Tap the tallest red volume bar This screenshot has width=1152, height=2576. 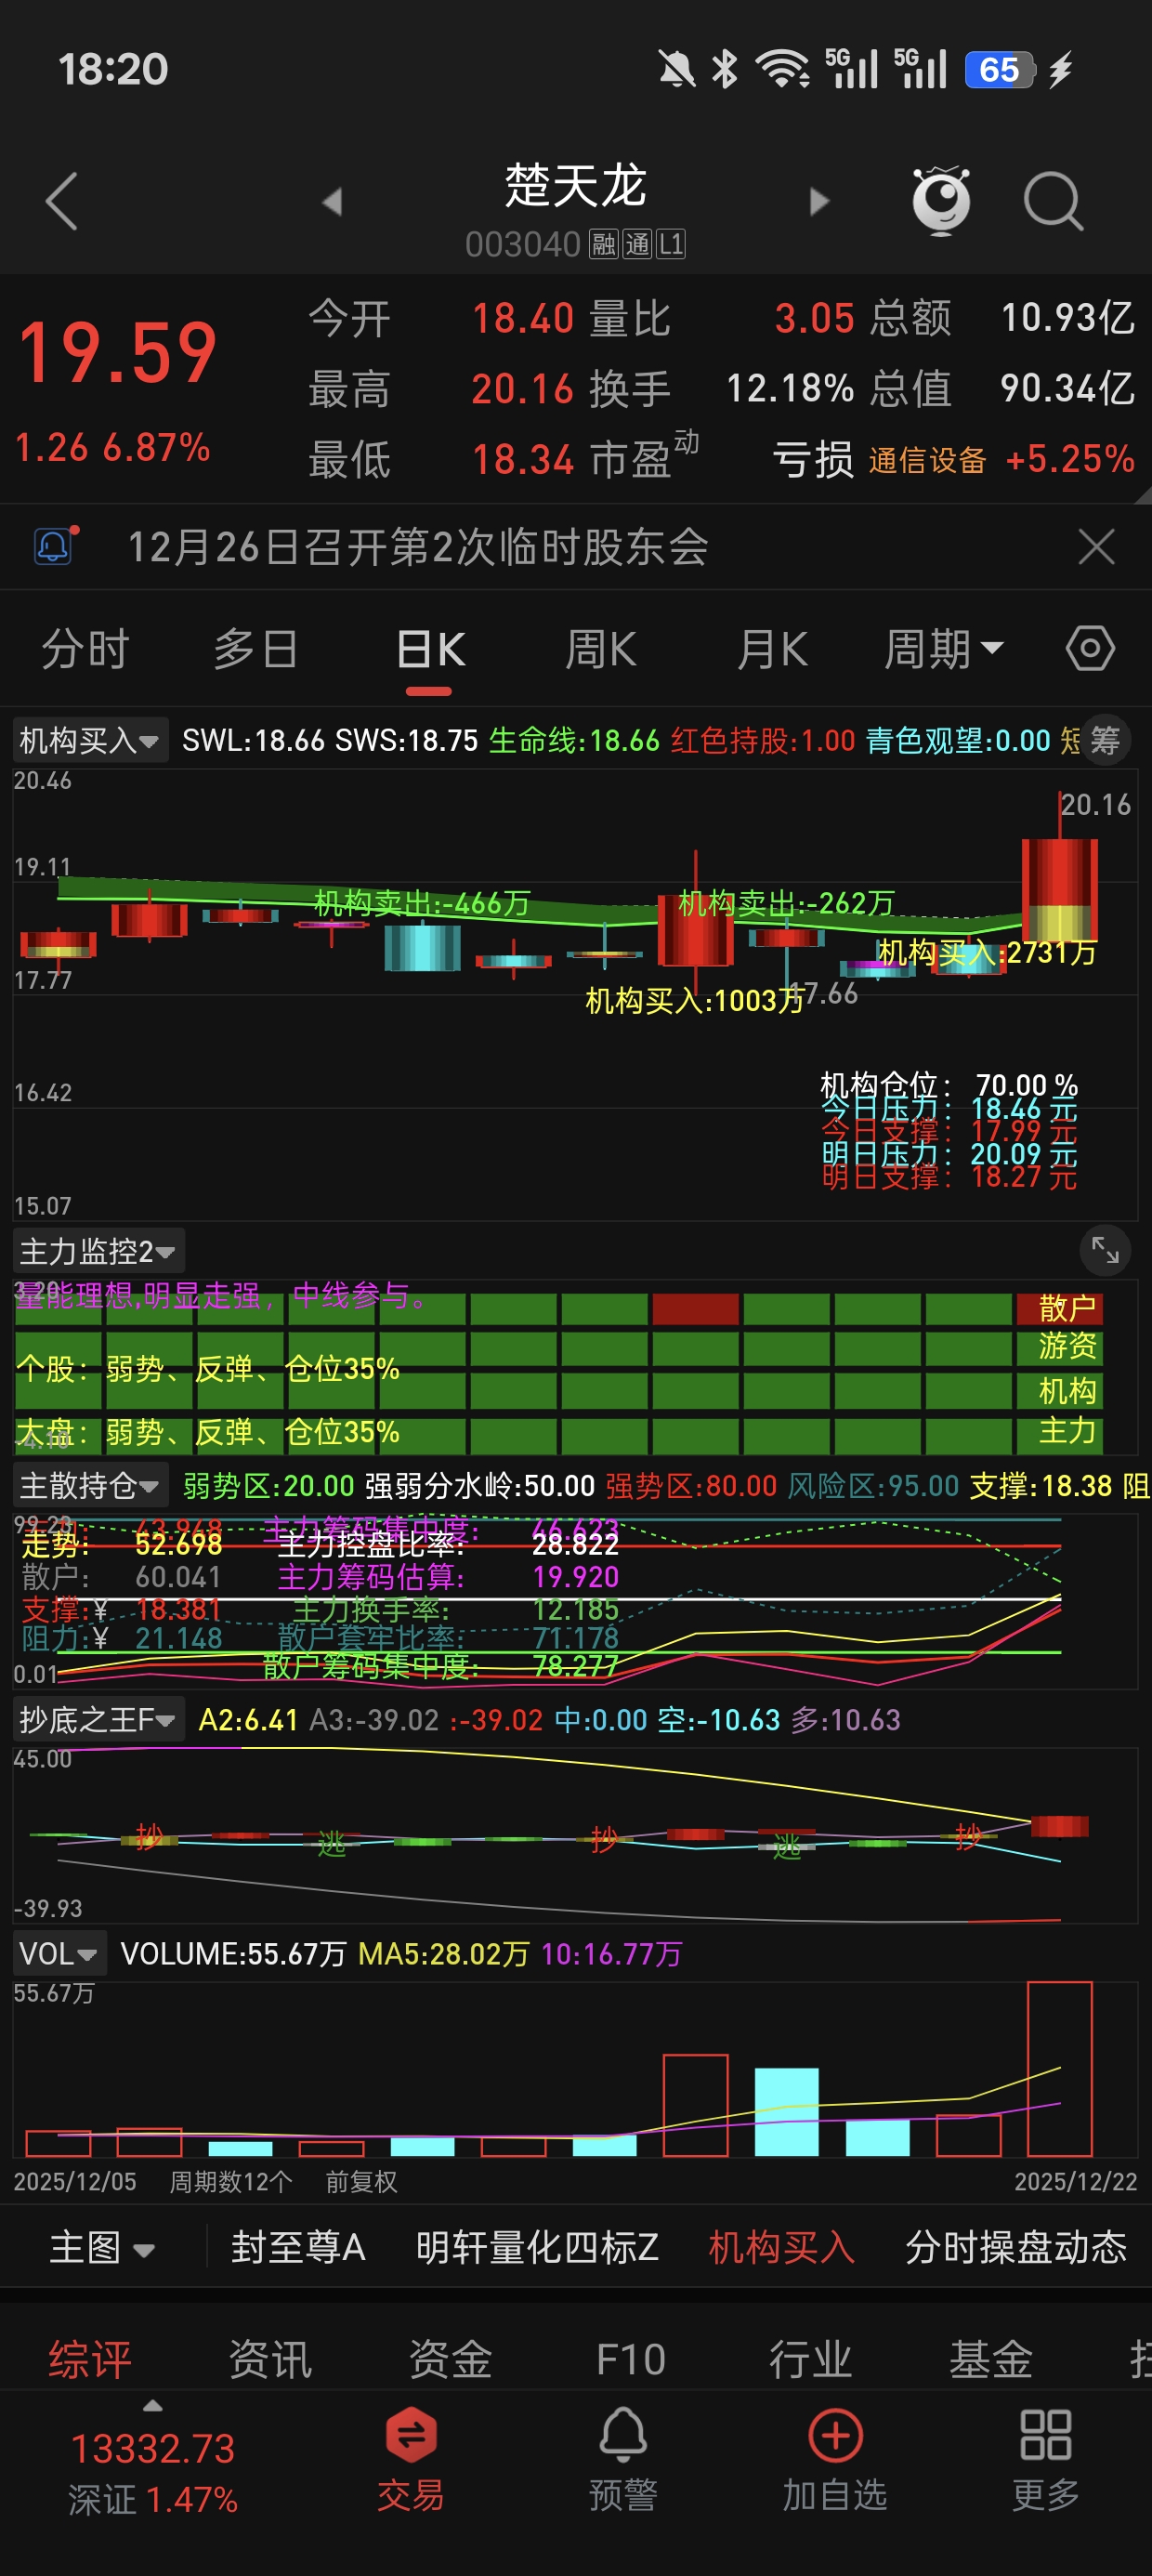point(1060,2069)
